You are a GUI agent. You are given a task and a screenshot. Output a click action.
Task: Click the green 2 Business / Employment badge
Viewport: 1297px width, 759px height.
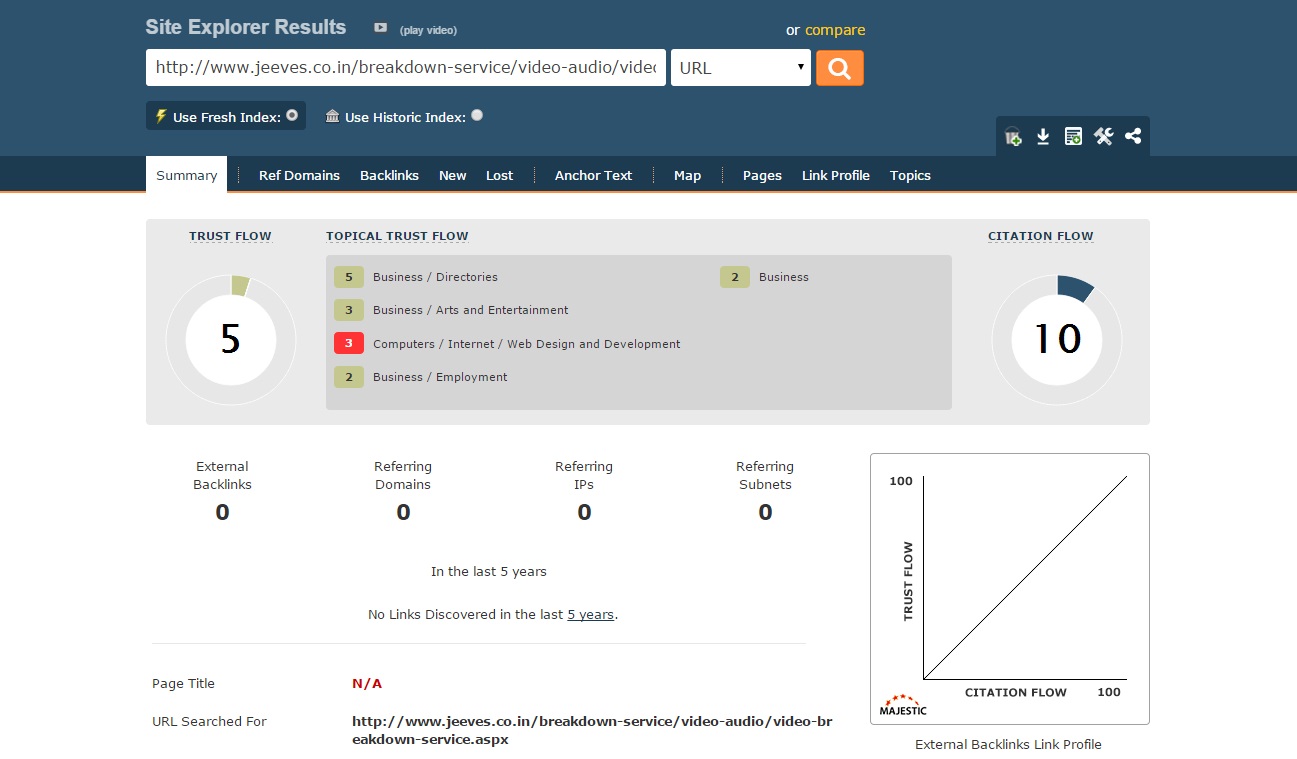click(x=349, y=377)
